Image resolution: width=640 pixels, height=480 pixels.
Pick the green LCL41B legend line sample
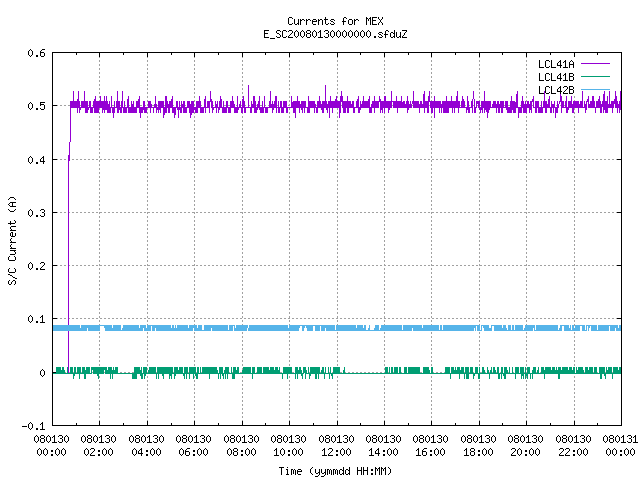(x=595, y=77)
